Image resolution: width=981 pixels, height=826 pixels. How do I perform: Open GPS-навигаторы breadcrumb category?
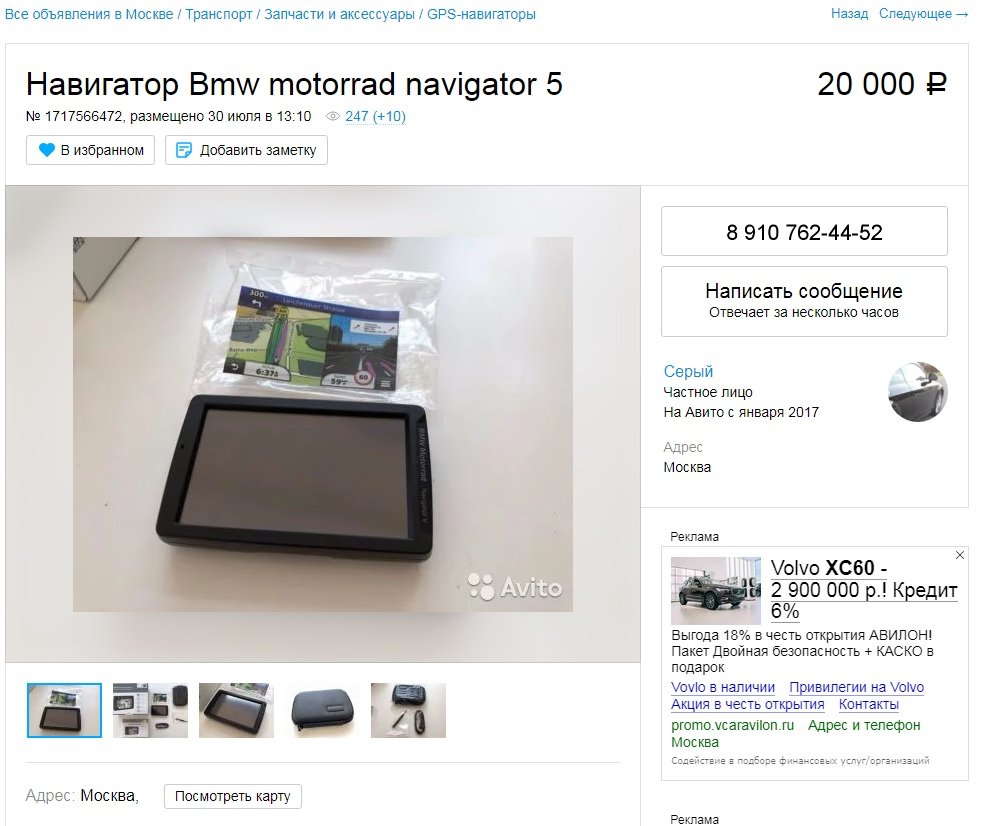pyautogui.click(x=481, y=14)
